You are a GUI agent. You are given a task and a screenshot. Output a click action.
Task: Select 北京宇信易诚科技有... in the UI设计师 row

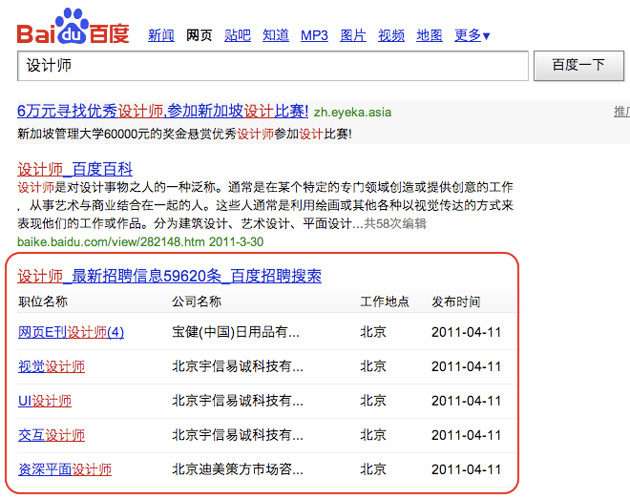tap(237, 401)
